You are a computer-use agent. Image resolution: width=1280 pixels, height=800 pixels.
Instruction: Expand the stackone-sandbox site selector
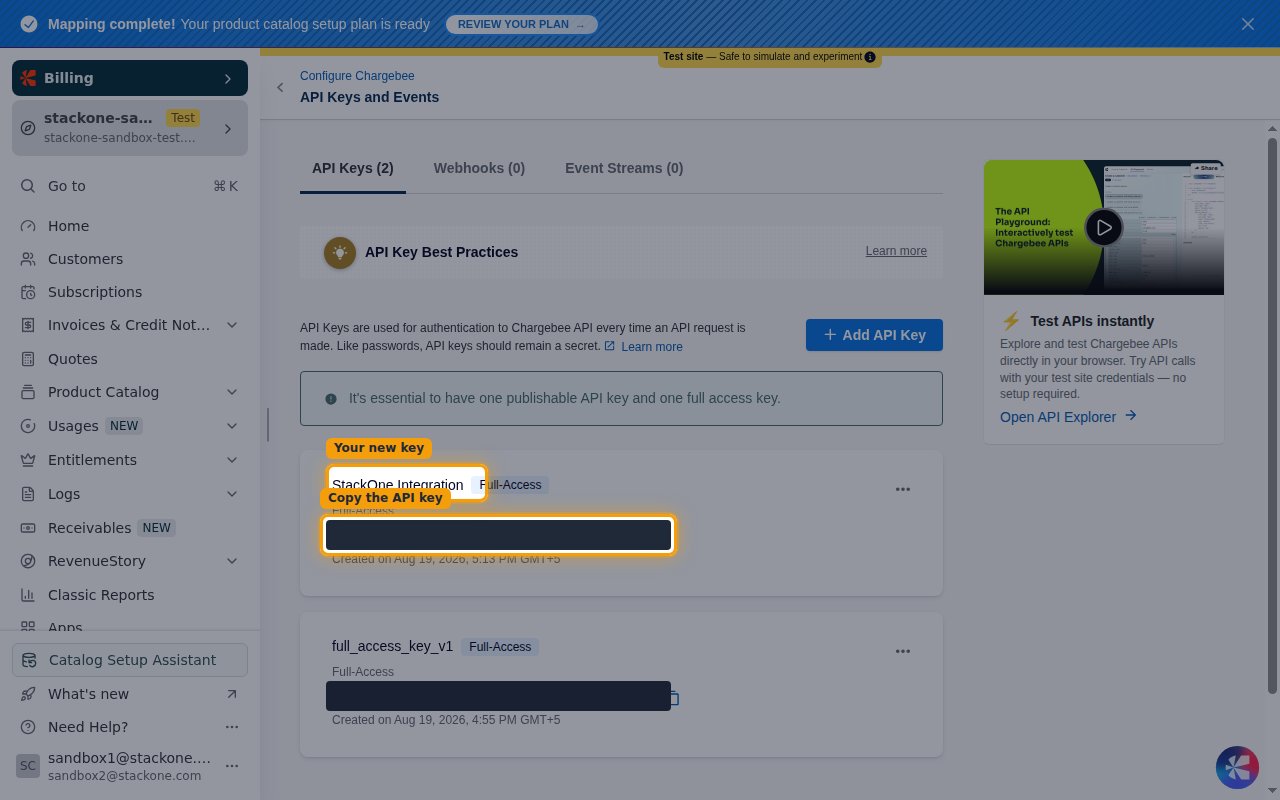[130, 128]
